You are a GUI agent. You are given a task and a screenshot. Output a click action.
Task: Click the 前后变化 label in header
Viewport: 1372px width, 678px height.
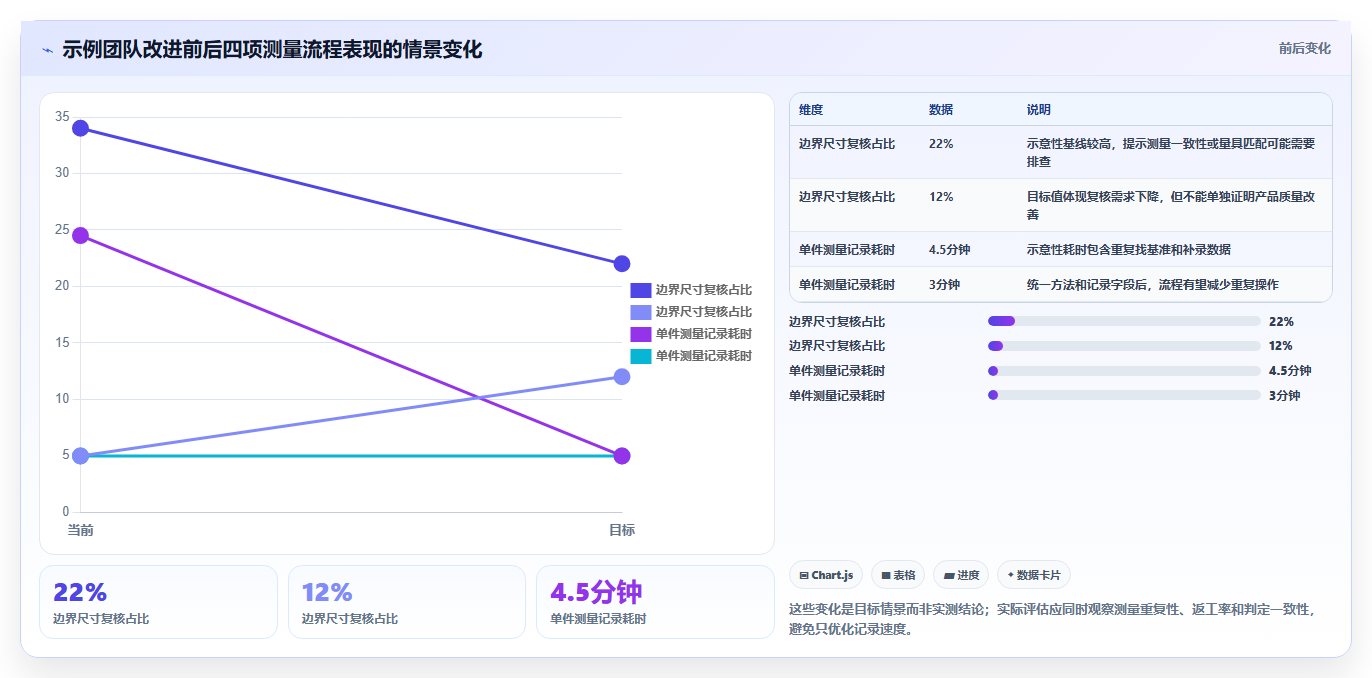[1304, 48]
